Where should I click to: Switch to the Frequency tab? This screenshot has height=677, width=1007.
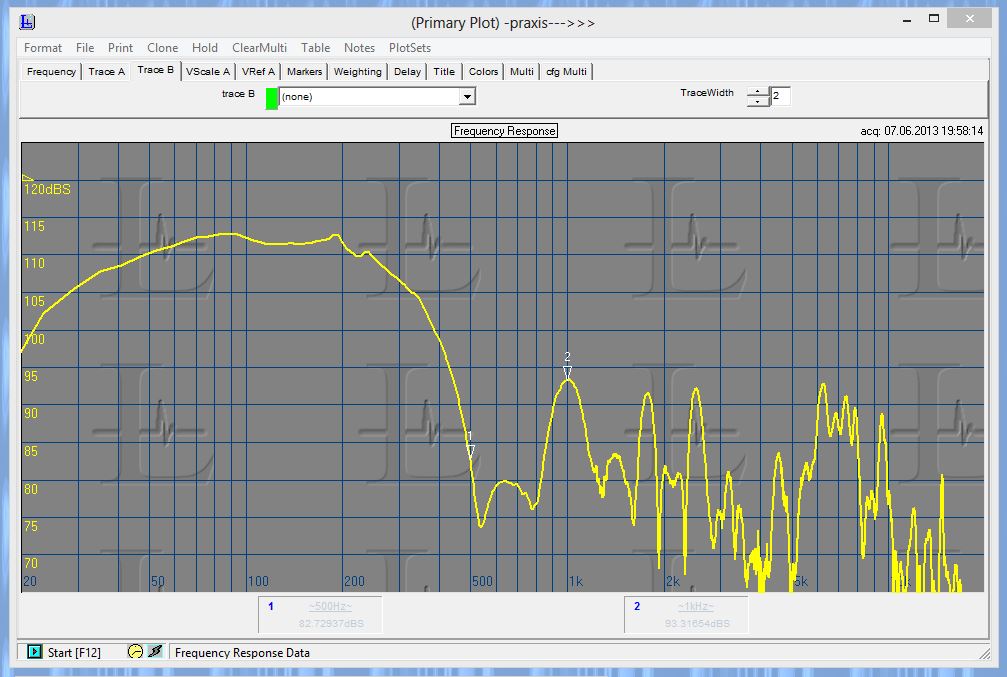pyautogui.click(x=51, y=71)
